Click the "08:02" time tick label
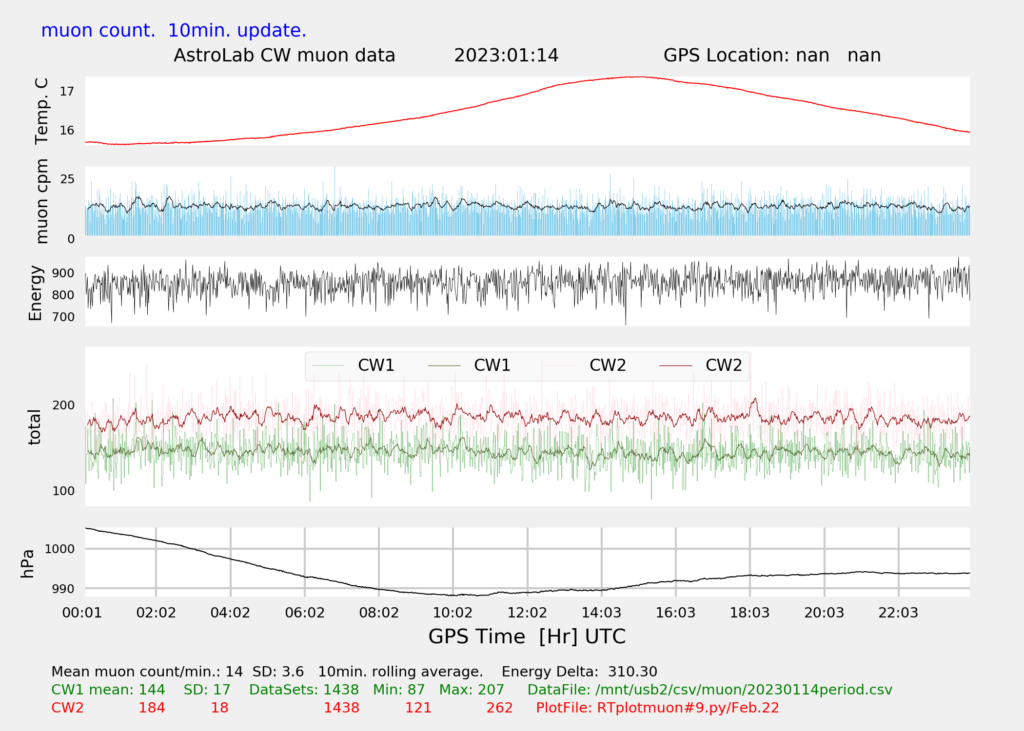This screenshot has width=1024, height=731. pyautogui.click(x=379, y=613)
